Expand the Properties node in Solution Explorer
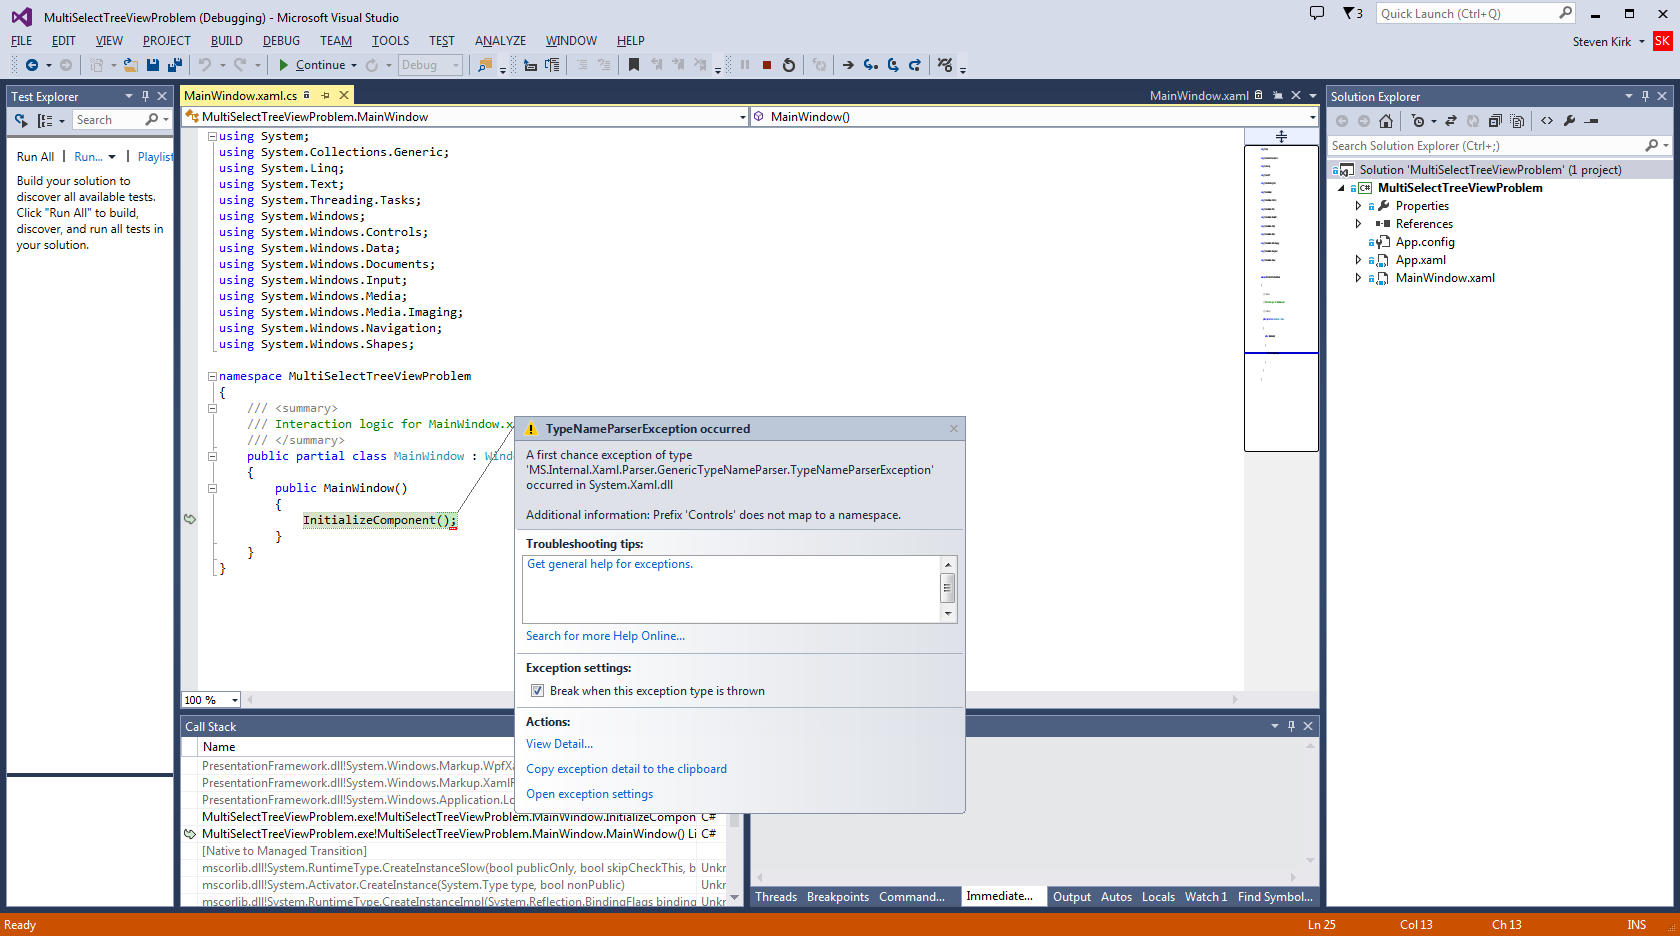The height and width of the screenshot is (936, 1680). tap(1358, 206)
